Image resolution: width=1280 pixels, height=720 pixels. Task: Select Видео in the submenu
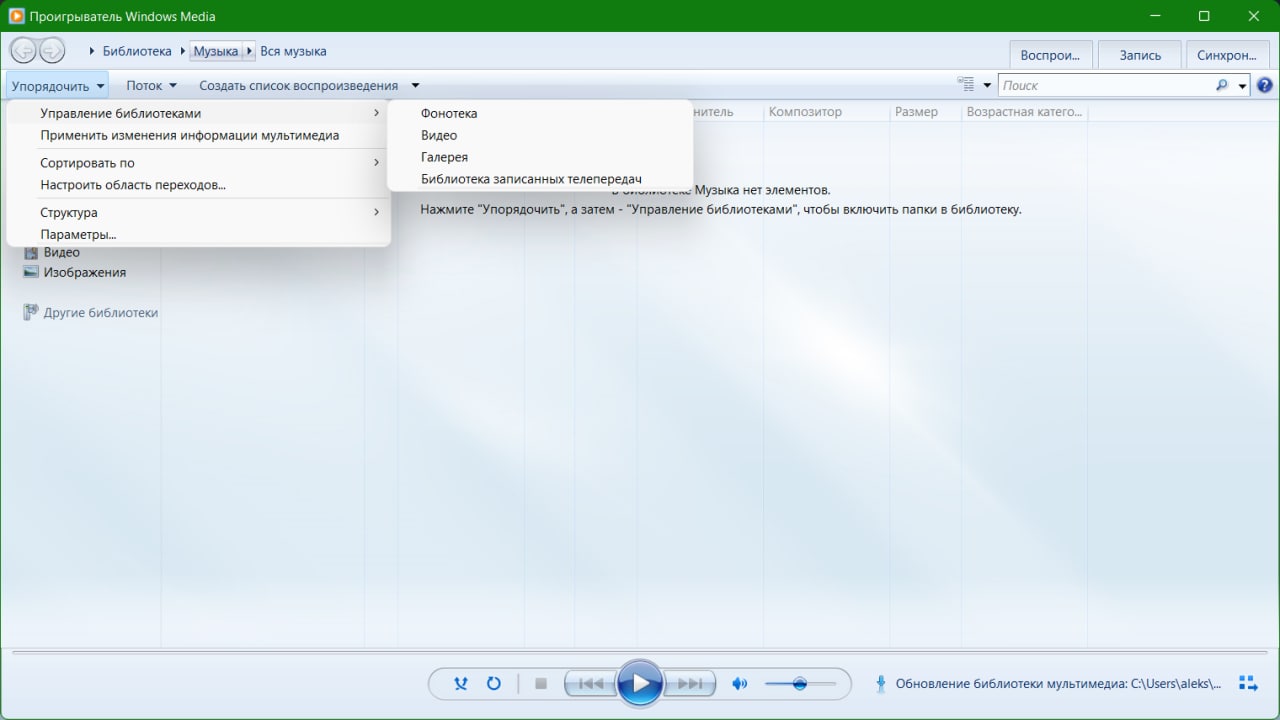click(x=540, y=135)
